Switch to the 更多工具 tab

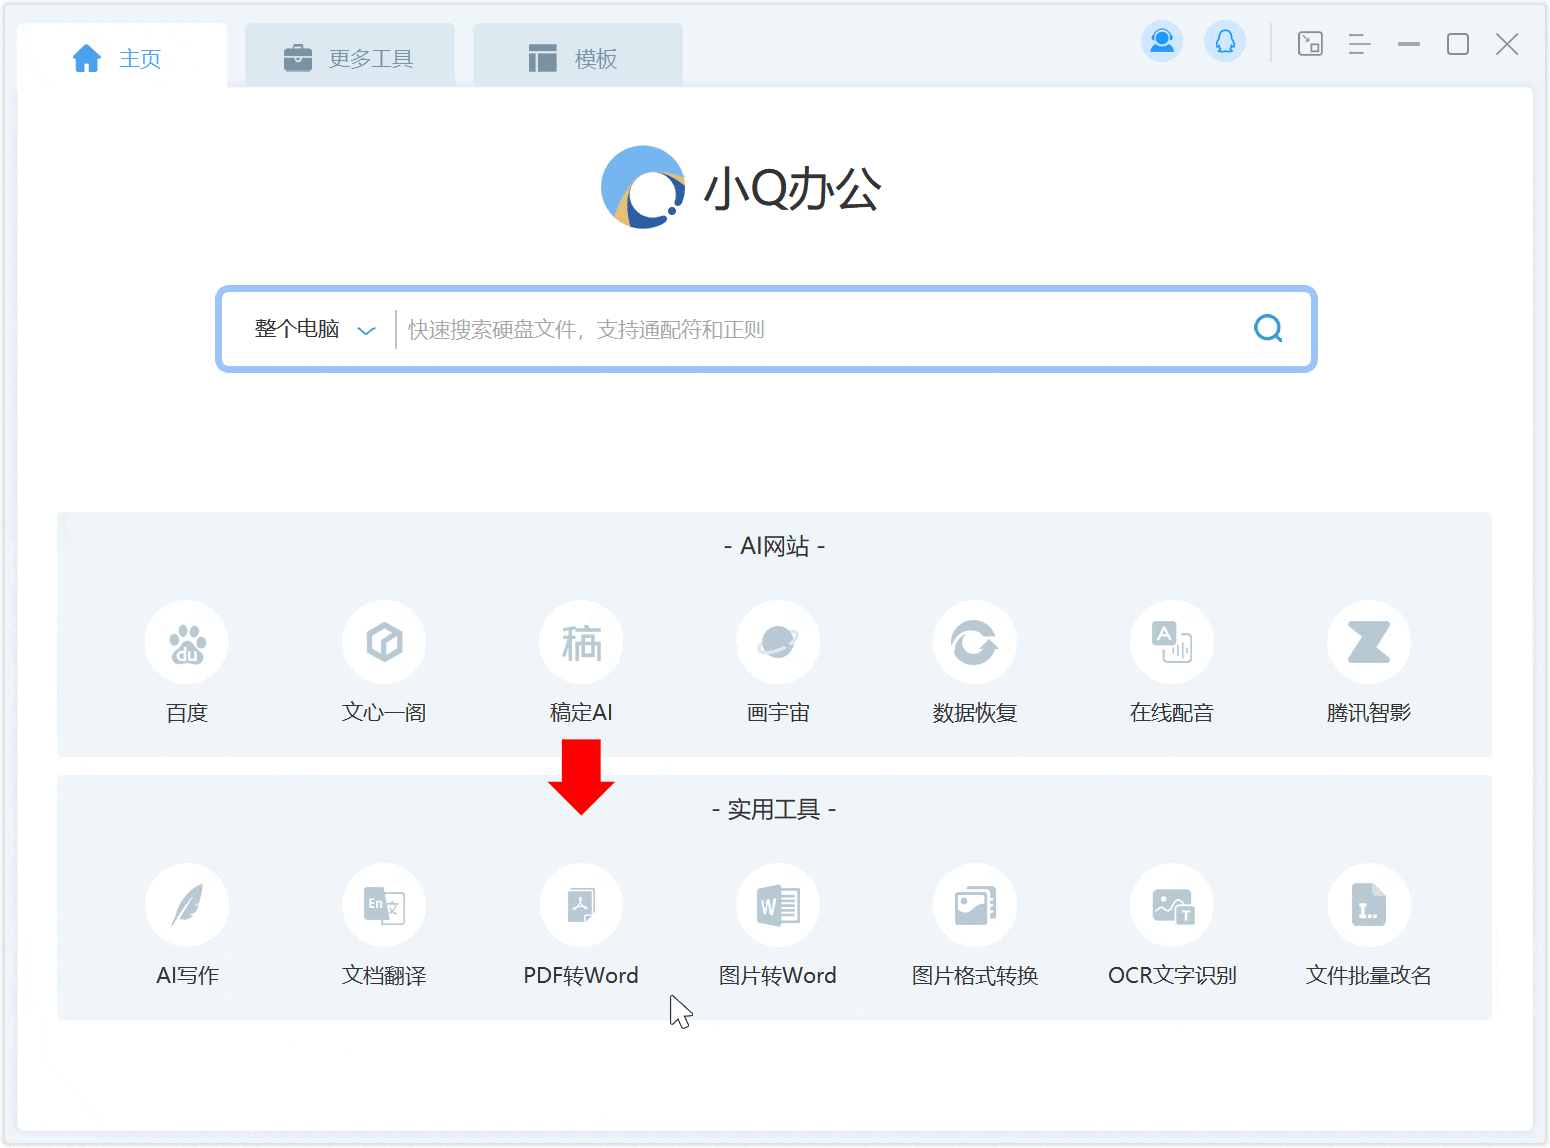tap(350, 59)
